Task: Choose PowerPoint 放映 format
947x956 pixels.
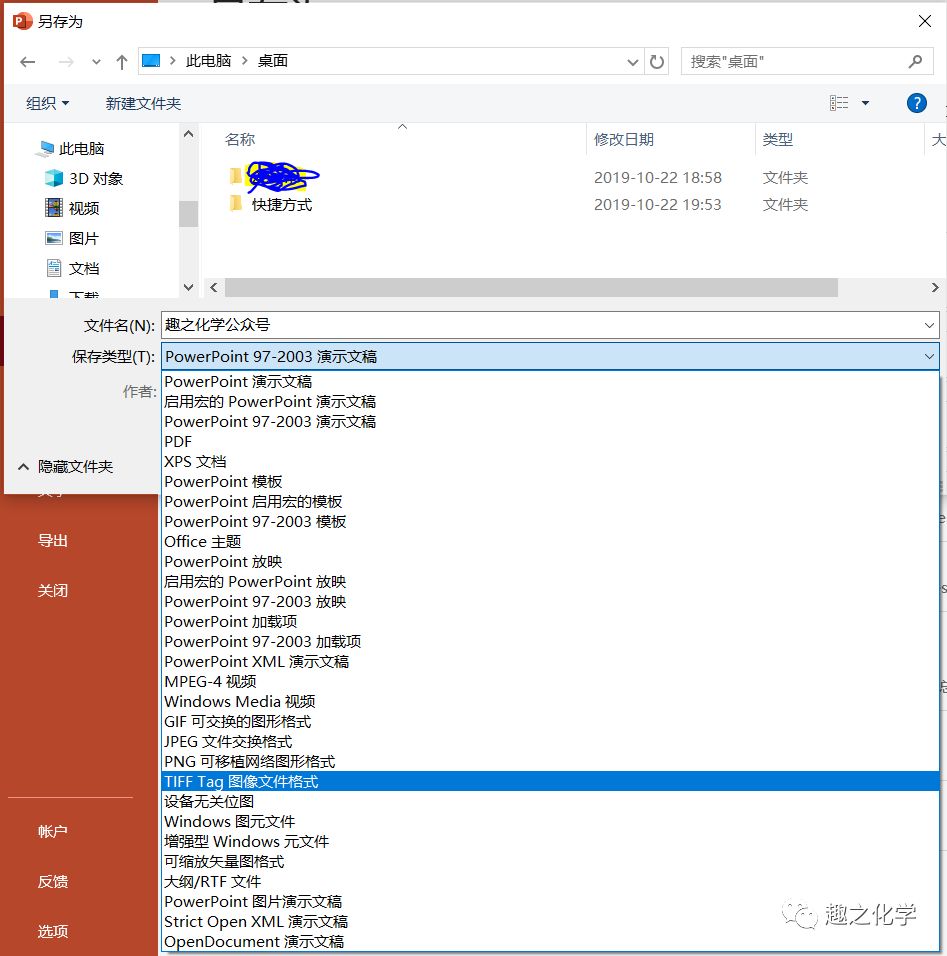Action: pos(551,562)
